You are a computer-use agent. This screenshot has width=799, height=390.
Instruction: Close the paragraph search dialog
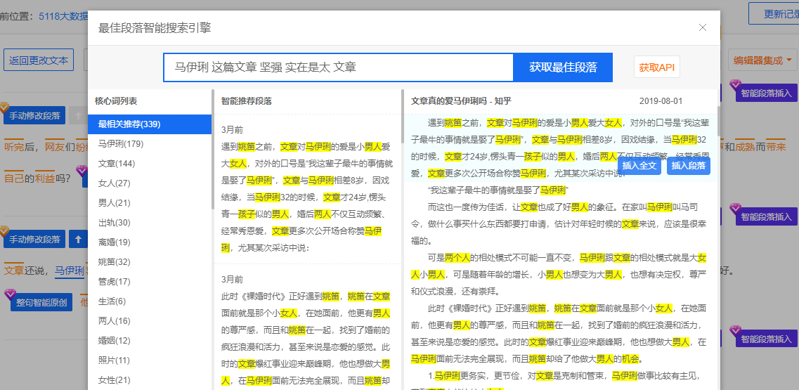[703, 28]
